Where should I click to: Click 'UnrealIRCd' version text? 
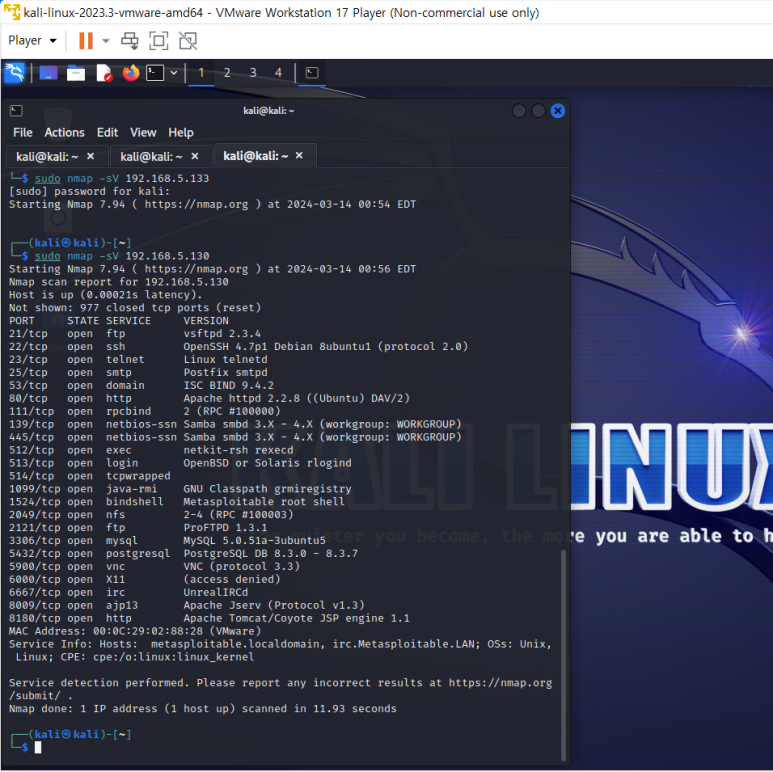215,592
